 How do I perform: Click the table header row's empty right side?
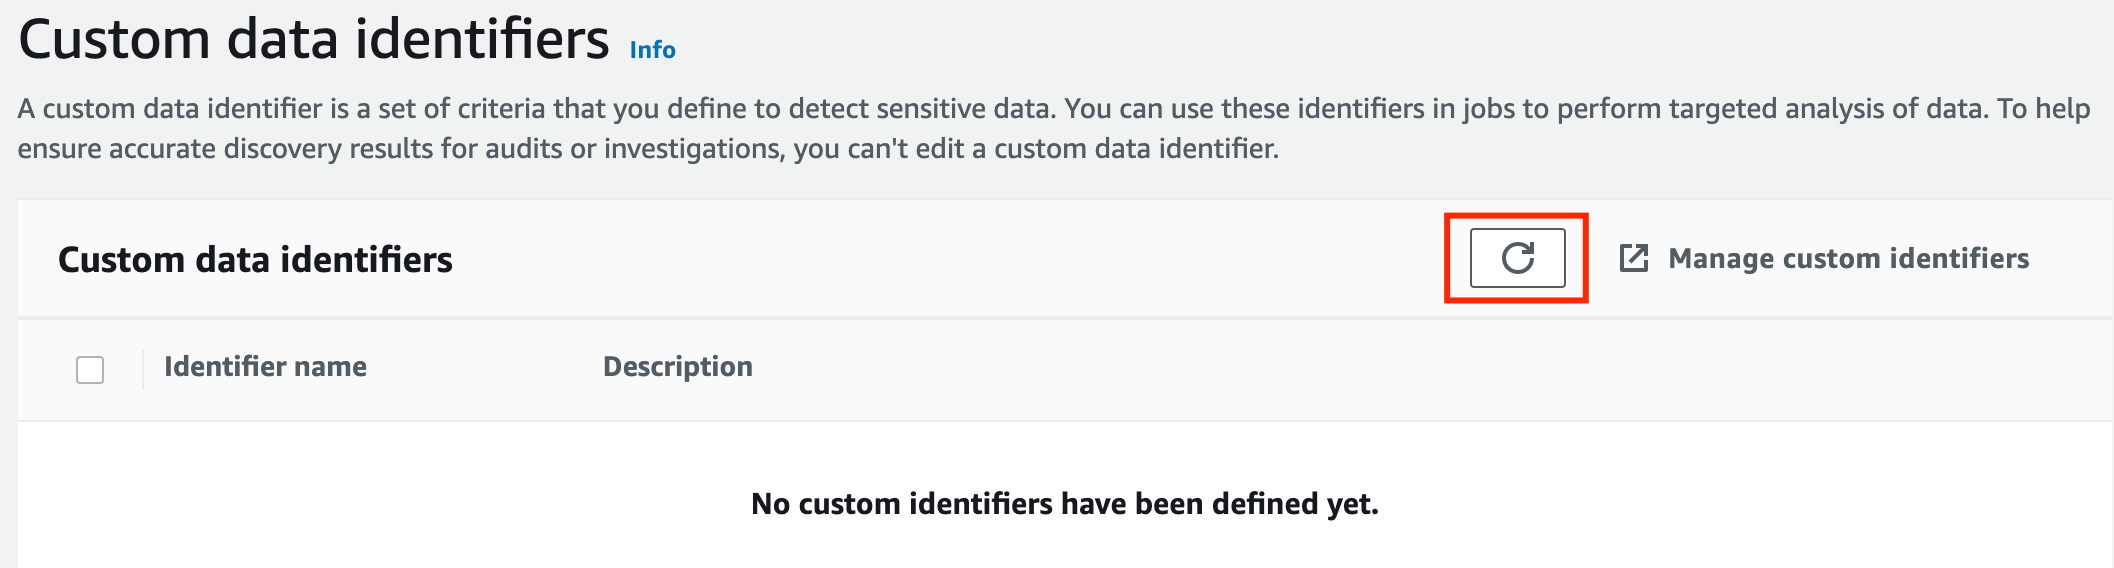point(1430,369)
